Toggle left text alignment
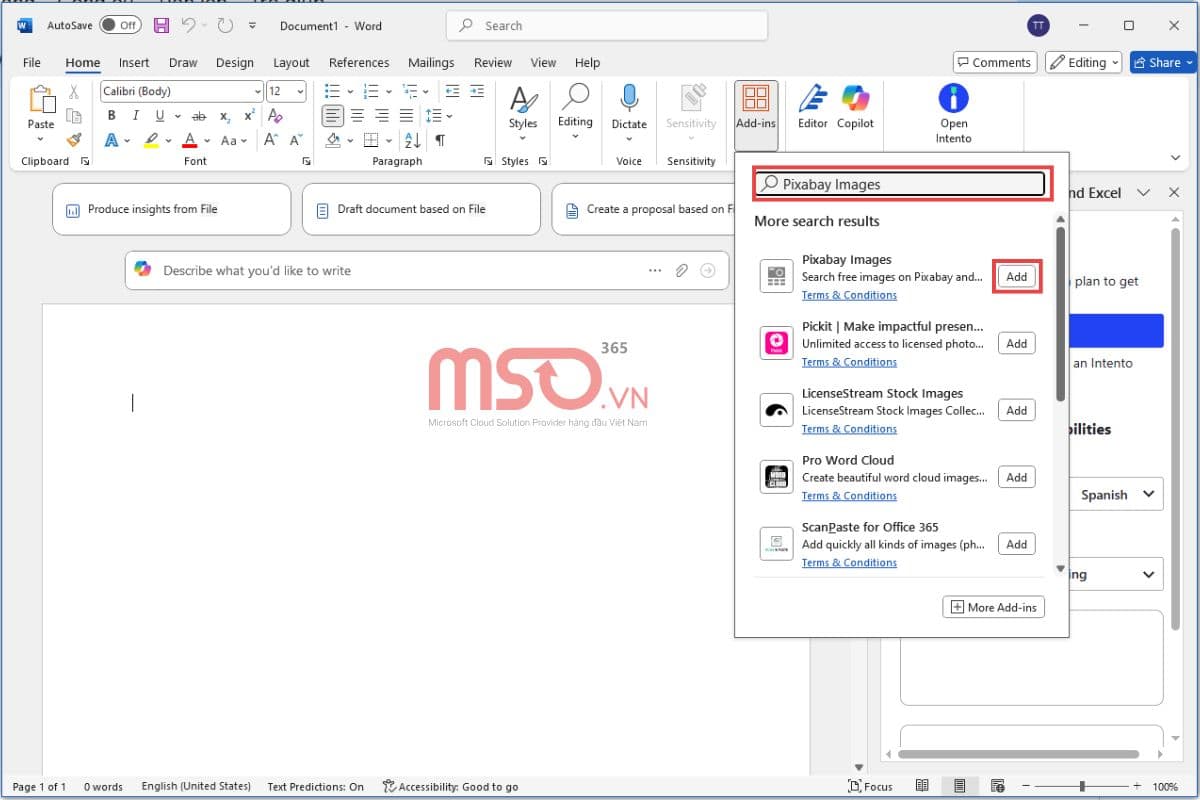1200x800 pixels. (x=333, y=116)
